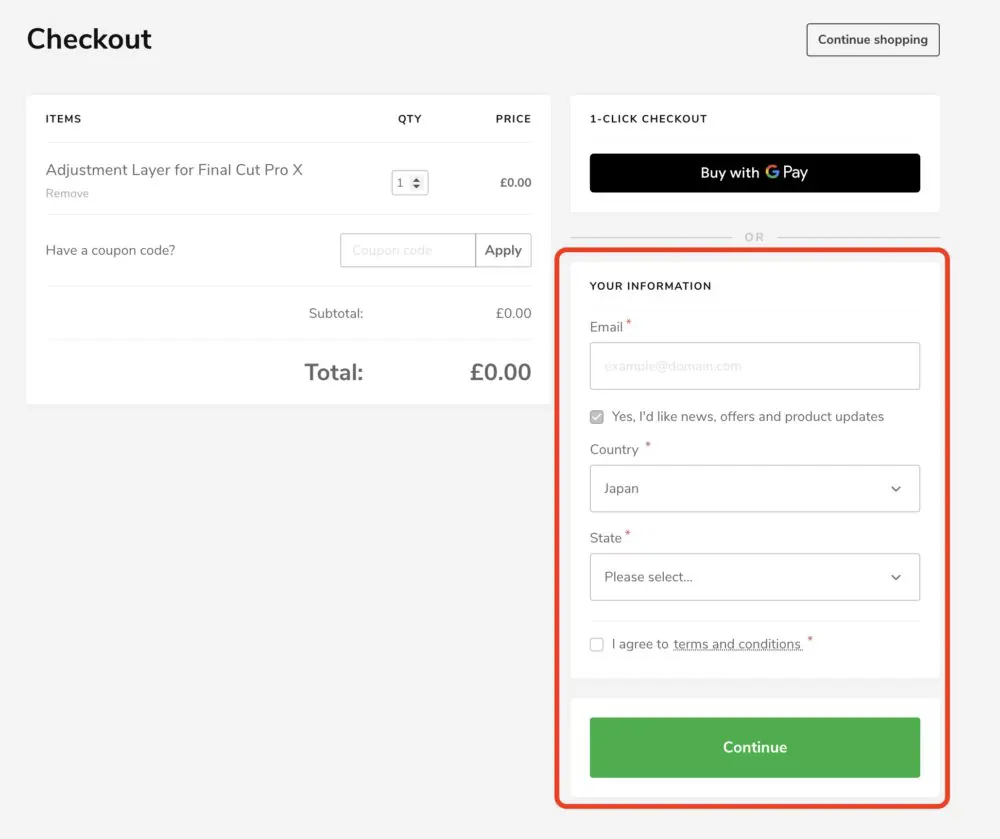Click the quantity field showing 1
This screenshot has height=839, width=1000.
(402, 183)
